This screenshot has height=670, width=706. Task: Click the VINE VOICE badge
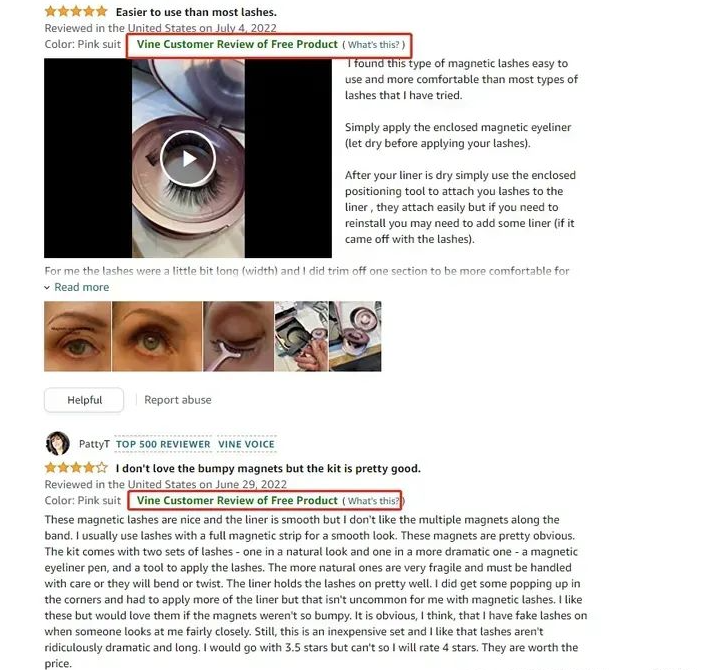(246, 444)
